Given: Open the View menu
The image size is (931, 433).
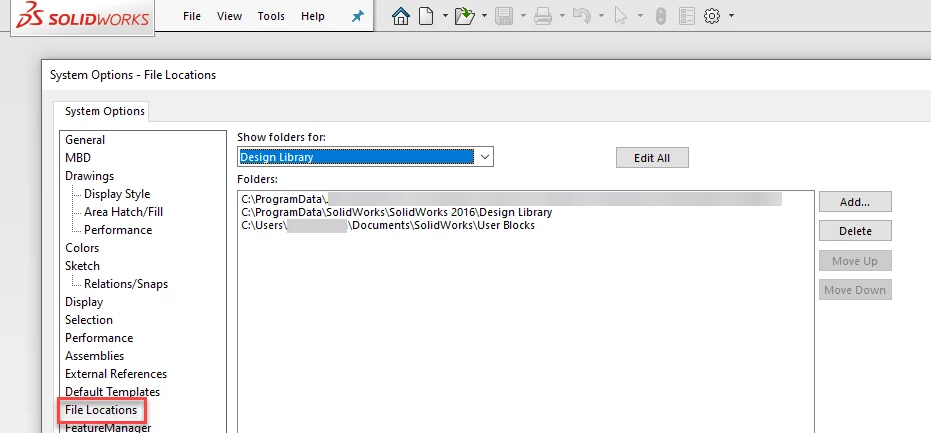Looking at the screenshot, I should (229, 16).
